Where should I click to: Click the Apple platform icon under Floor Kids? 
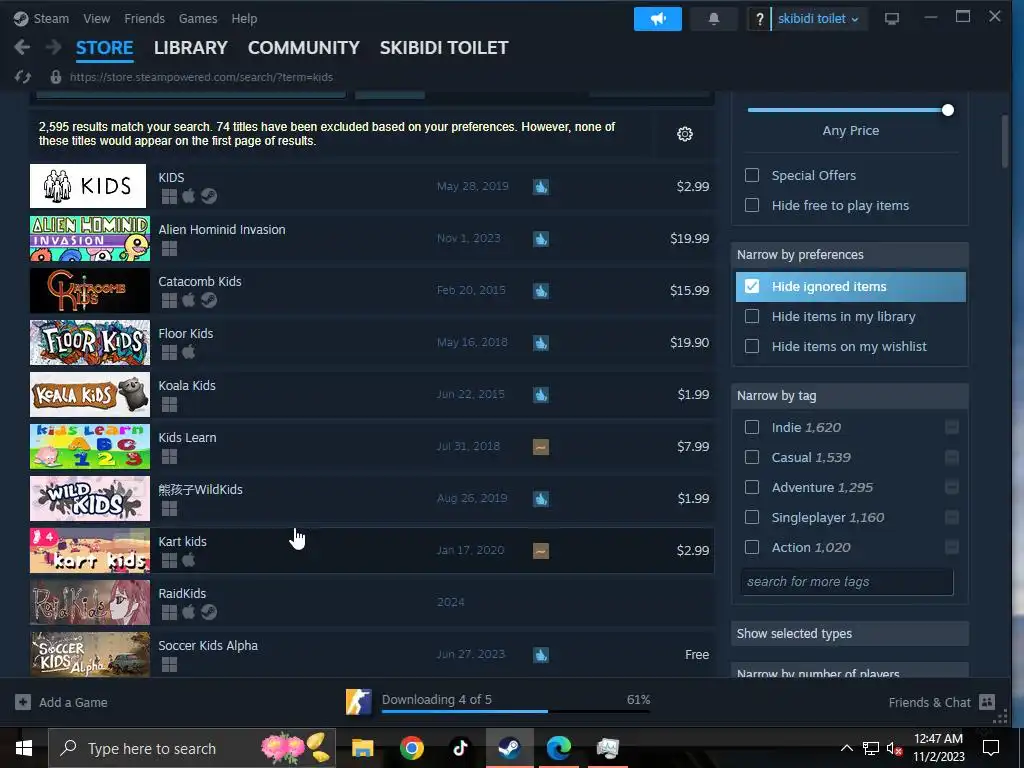(x=189, y=352)
